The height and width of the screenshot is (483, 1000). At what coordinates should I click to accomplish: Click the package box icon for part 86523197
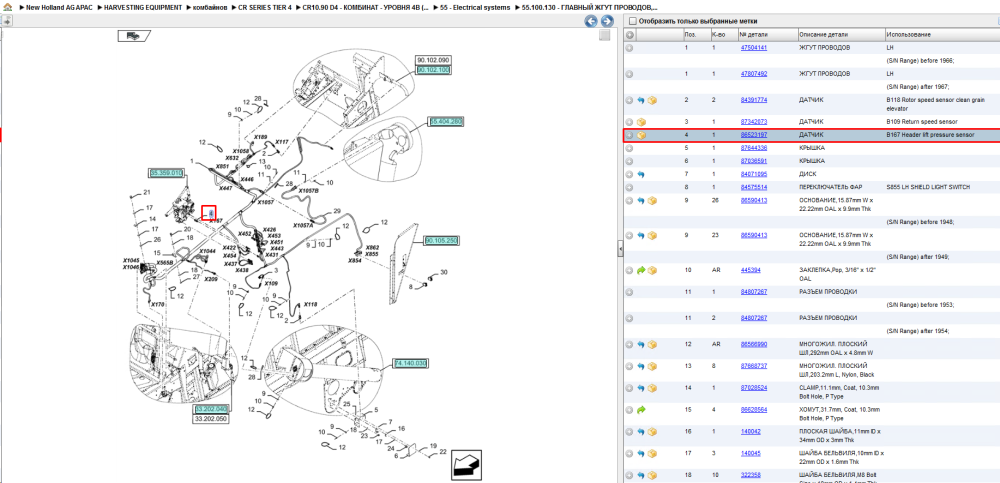tap(641, 135)
